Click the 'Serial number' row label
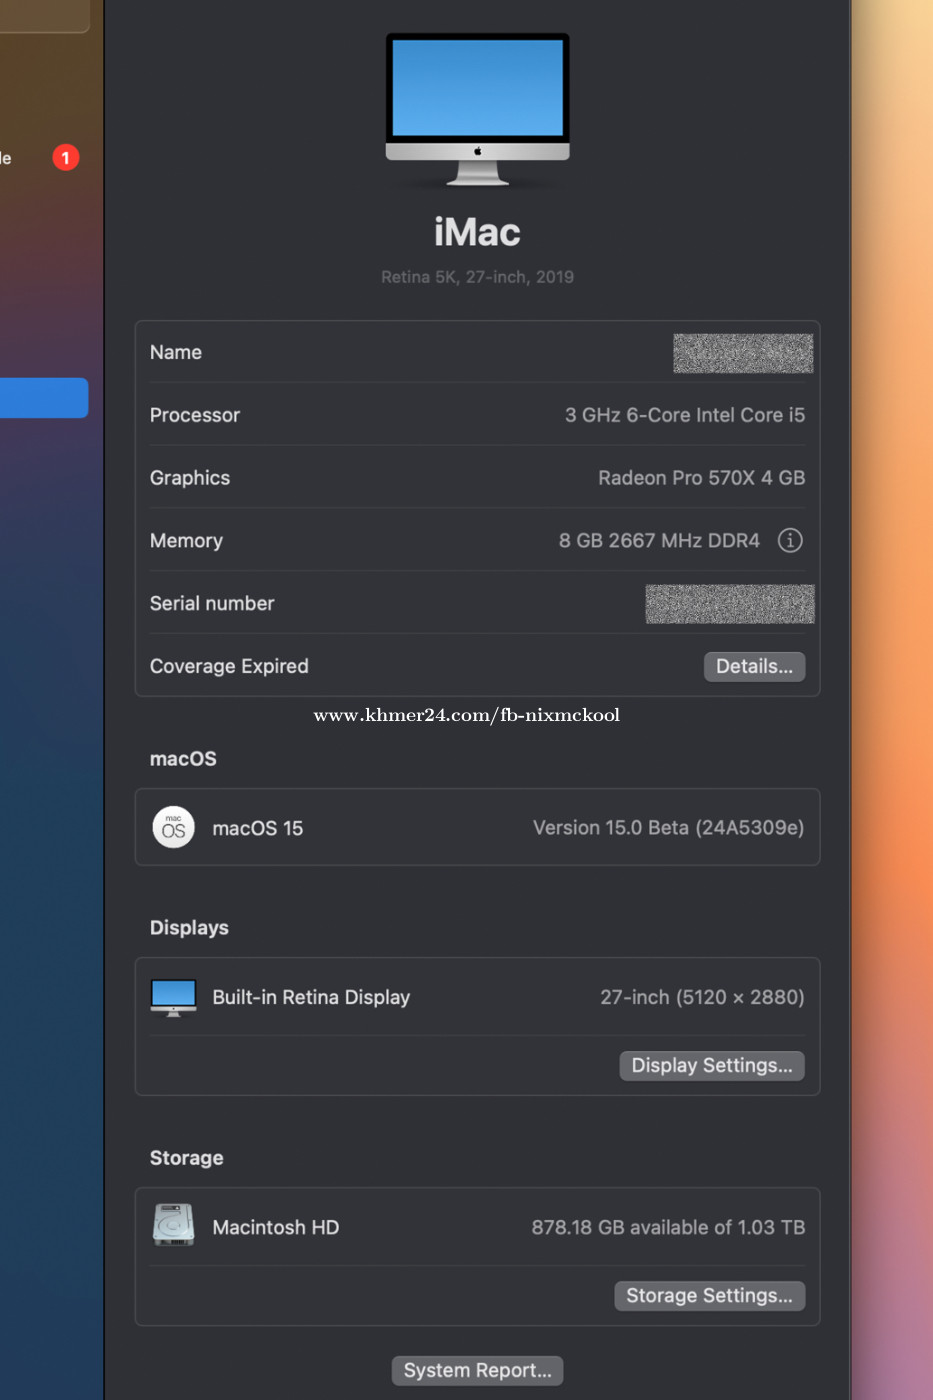Screen dimensions: 933x1400 coord(212,604)
